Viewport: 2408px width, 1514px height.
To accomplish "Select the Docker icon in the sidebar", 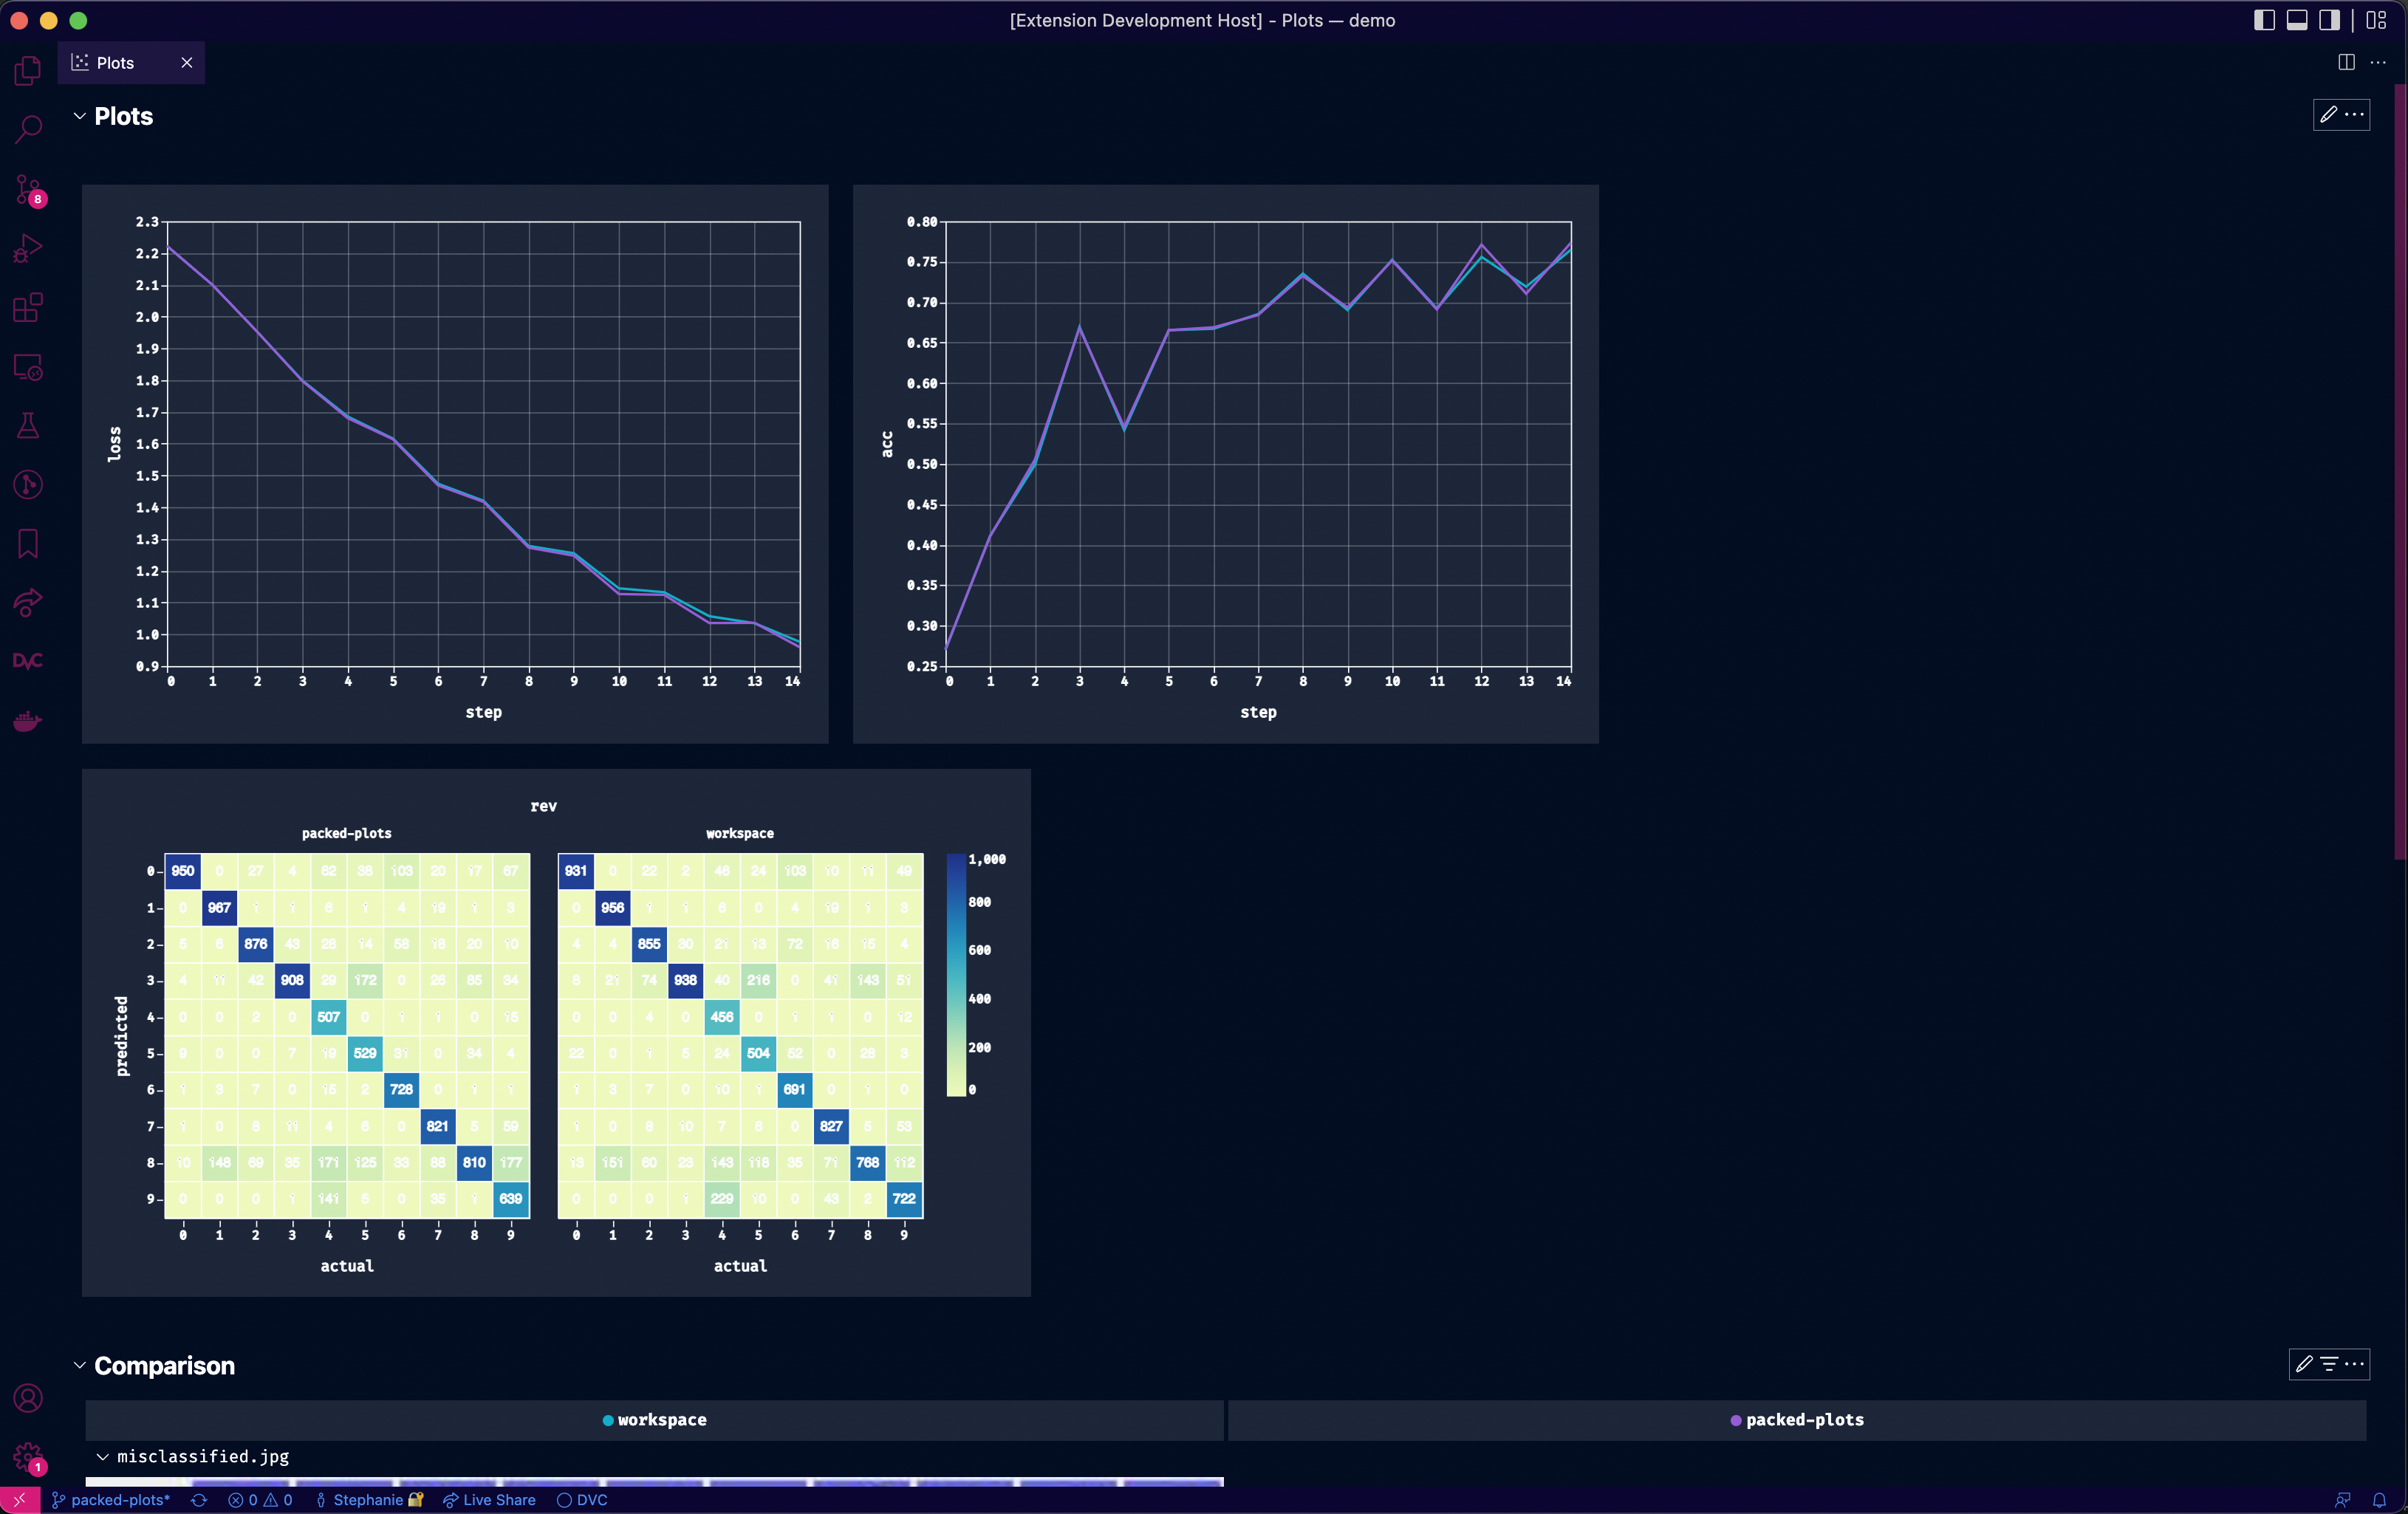I will click(27, 720).
